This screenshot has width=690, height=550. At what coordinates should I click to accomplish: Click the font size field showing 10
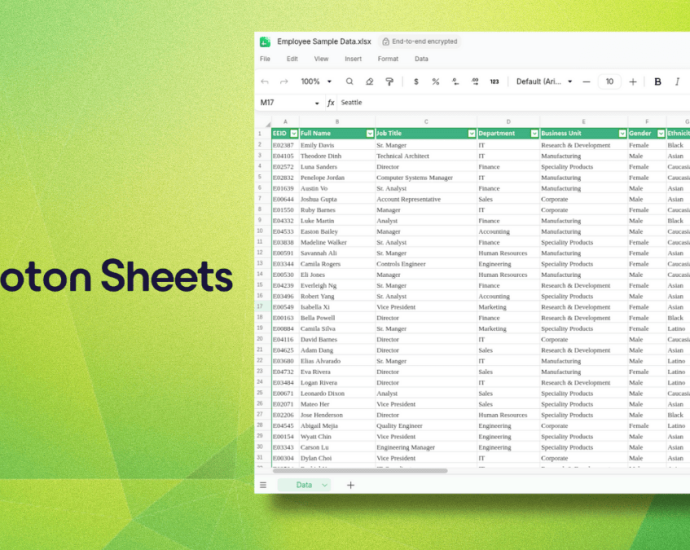point(609,81)
